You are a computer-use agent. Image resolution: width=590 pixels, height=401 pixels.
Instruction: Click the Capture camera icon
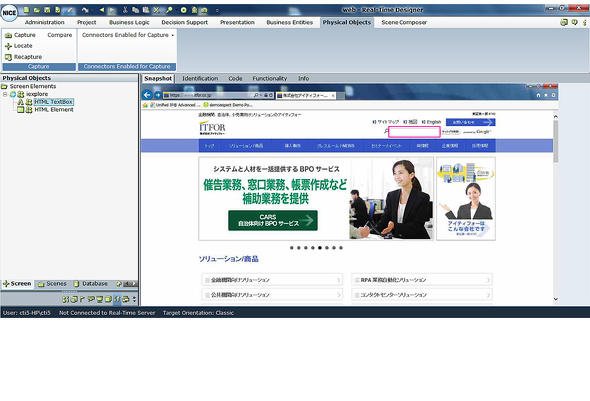click(x=8, y=35)
